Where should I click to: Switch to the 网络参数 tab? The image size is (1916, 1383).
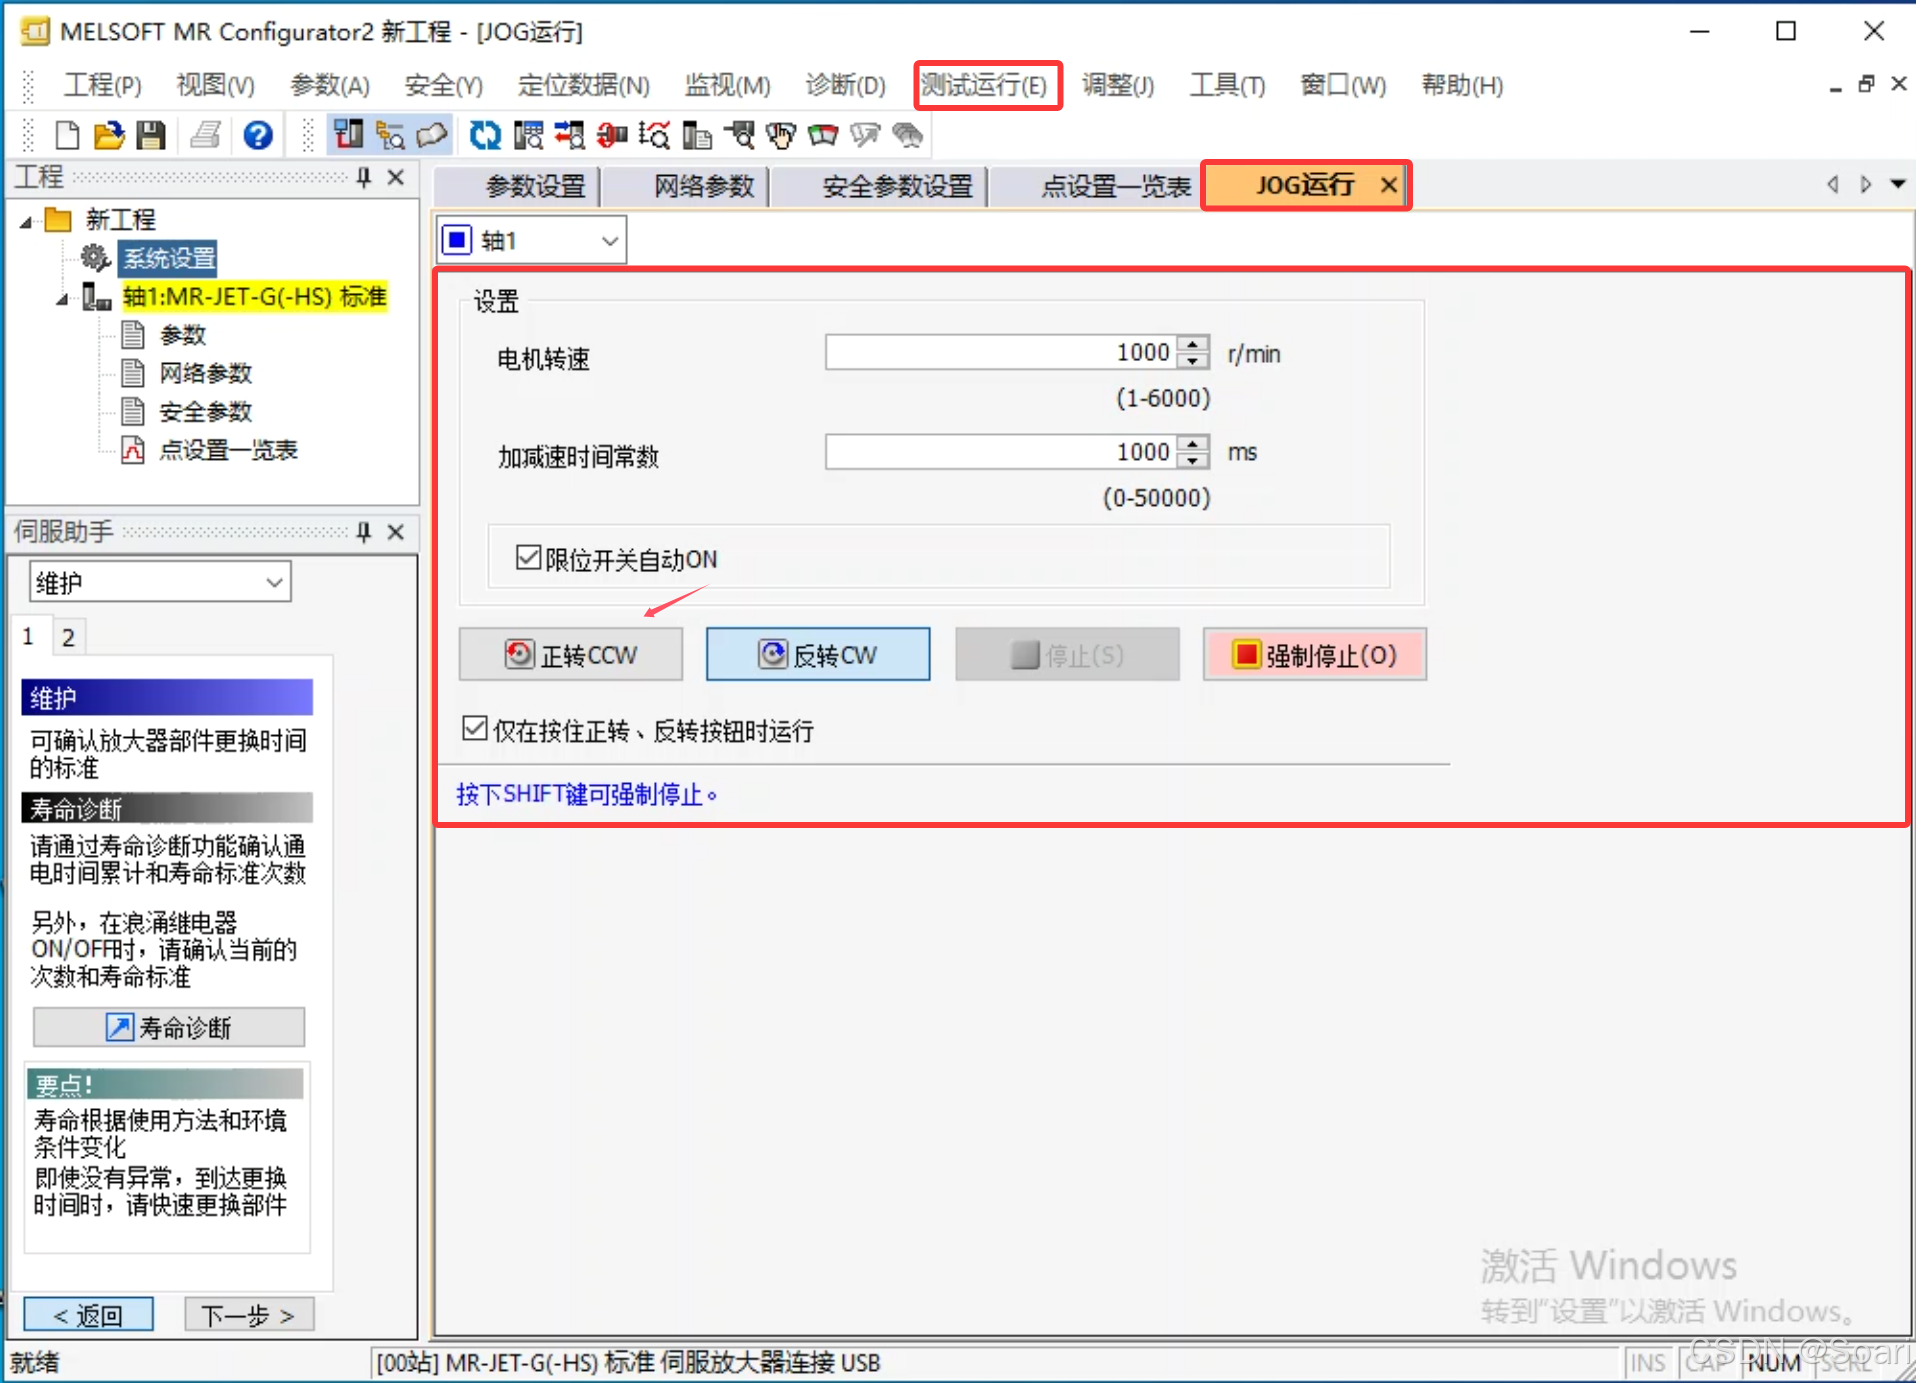[687, 186]
